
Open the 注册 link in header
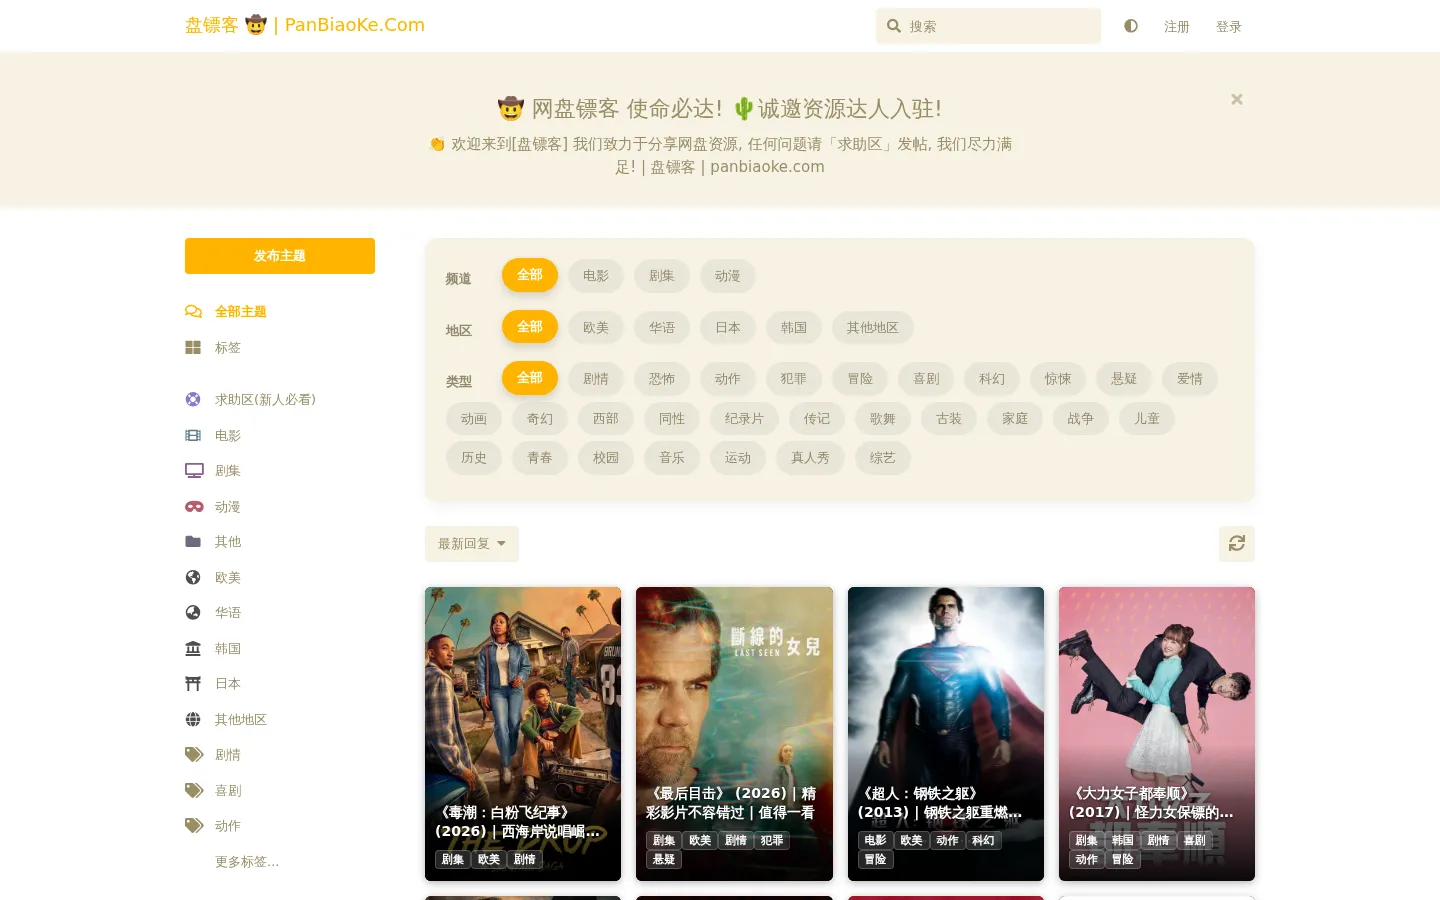1177,27
